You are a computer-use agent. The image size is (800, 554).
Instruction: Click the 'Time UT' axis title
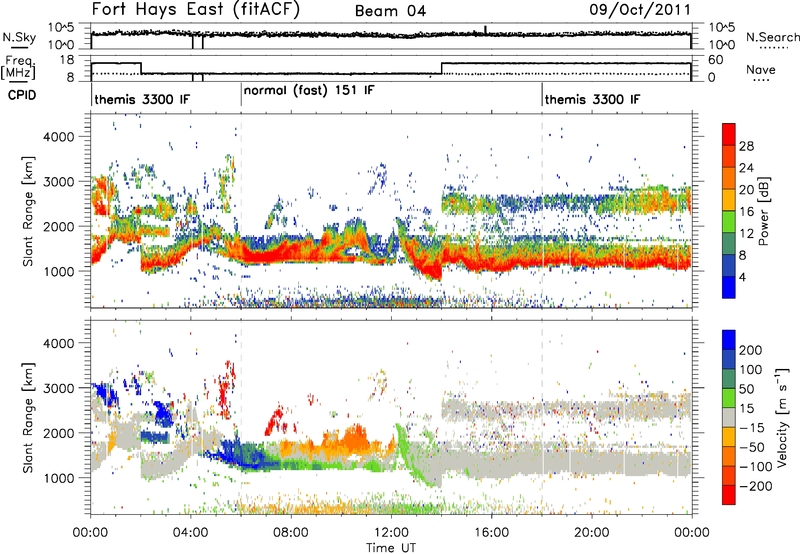coord(391,548)
